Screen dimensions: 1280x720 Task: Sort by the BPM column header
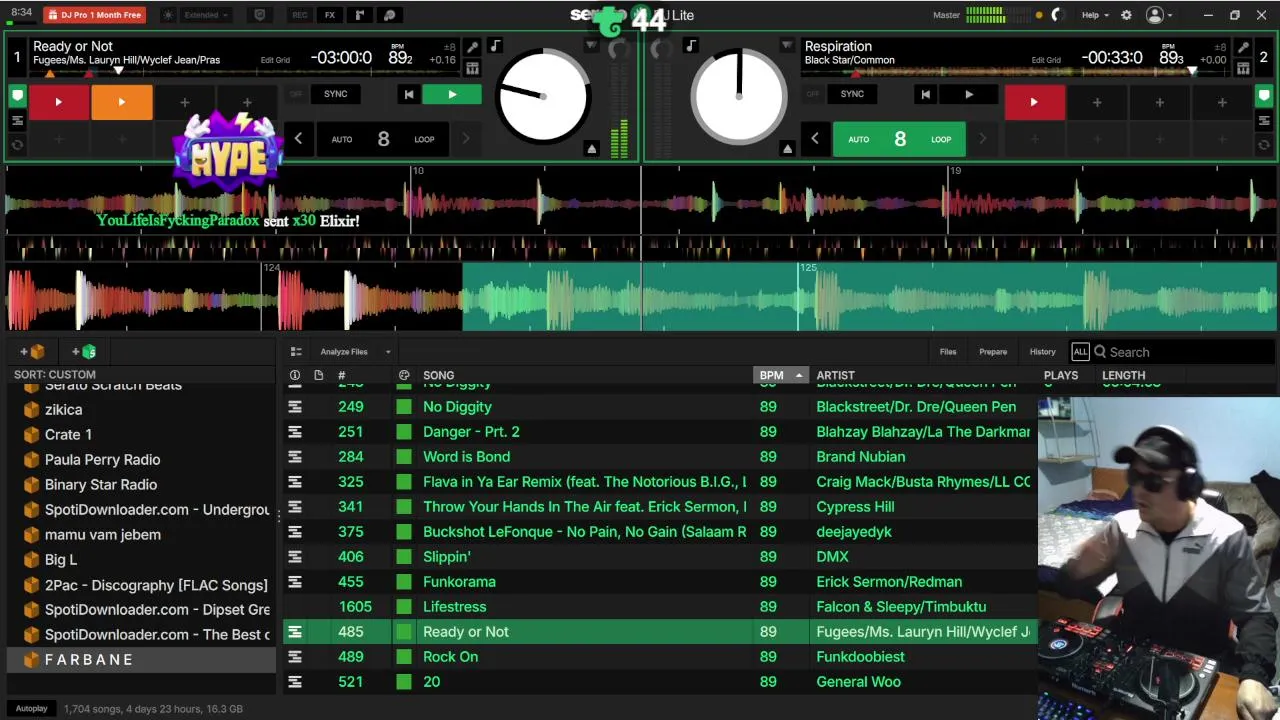pyautogui.click(x=780, y=375)
